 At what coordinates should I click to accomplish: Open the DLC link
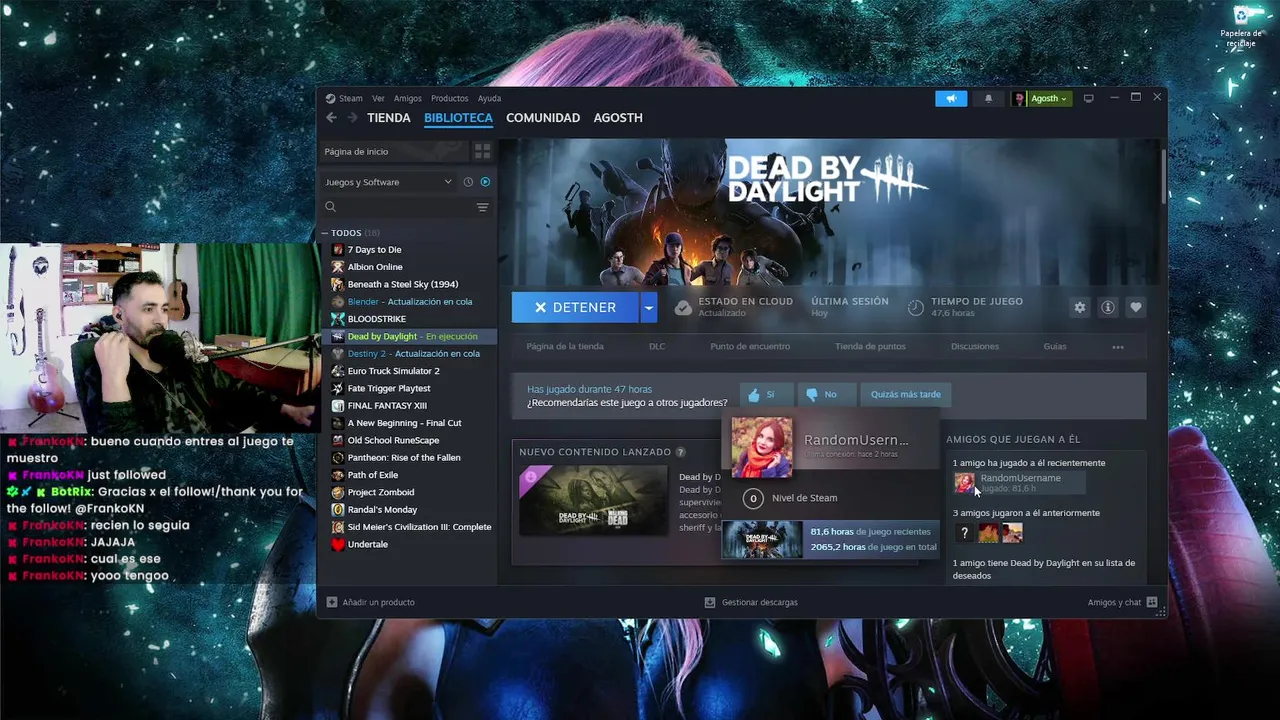(x=657, y=346)
